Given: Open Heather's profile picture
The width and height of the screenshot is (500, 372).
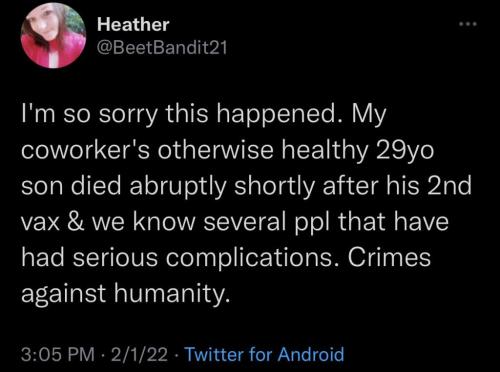Looking at the screenshot, I should click(54, 35).
